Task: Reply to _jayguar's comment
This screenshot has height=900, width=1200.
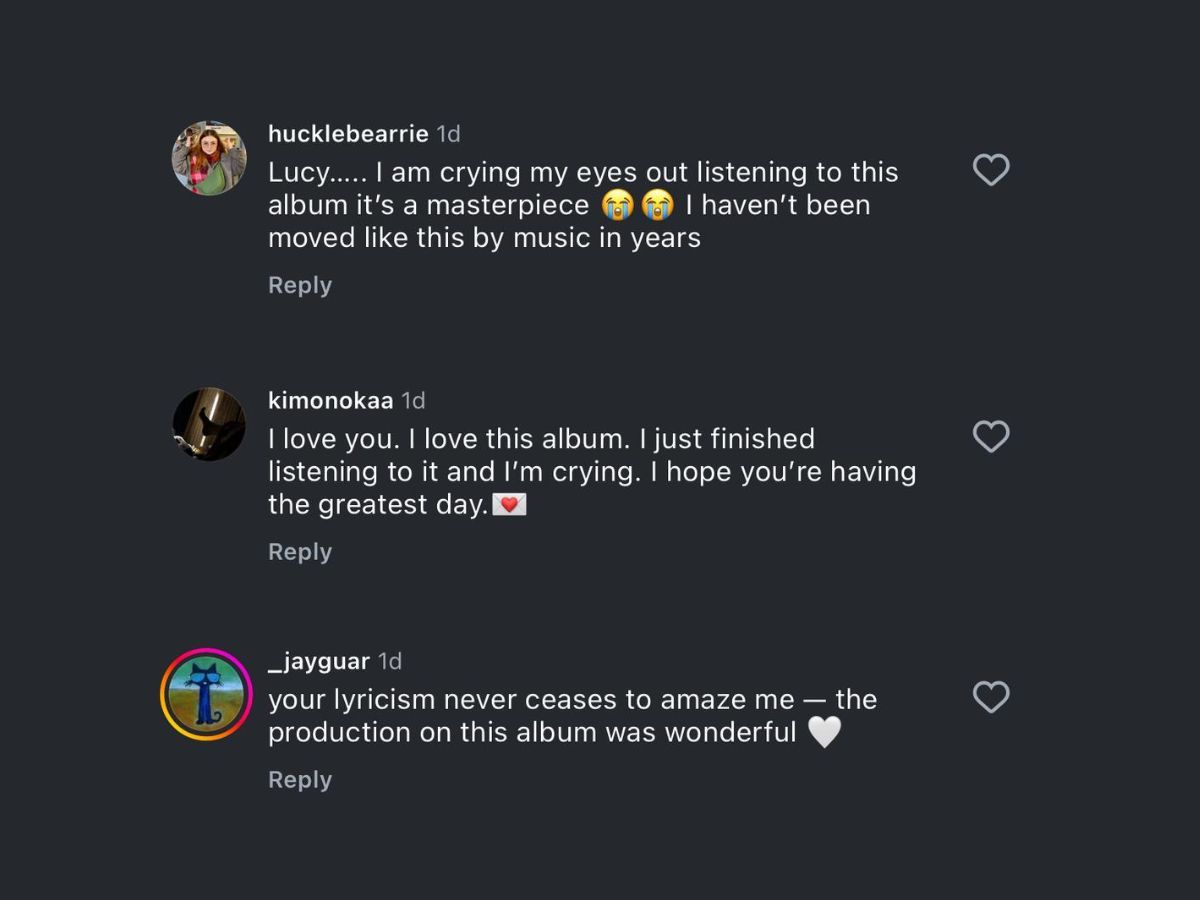Action: pyautogui.click(x=299, y=780)
